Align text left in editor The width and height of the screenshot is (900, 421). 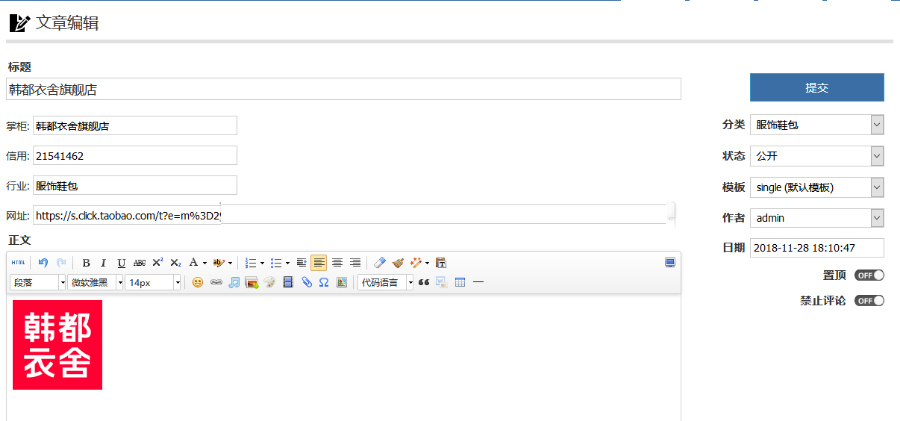click(319, 263)
